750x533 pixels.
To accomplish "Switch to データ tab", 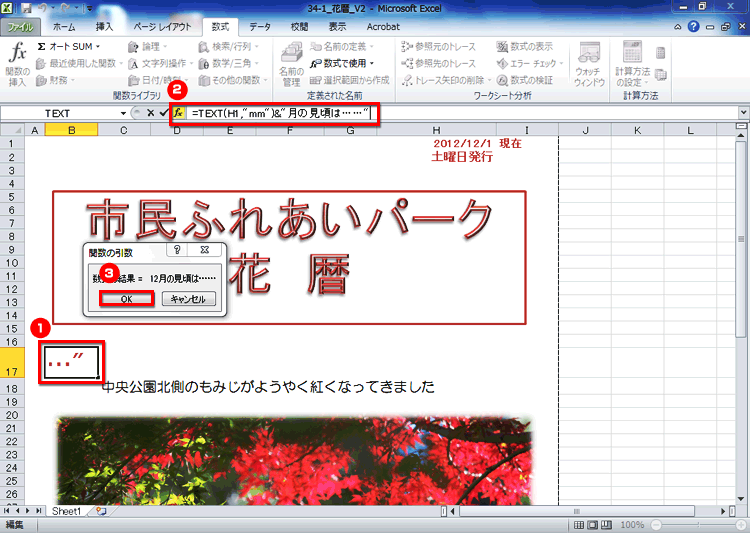I will (260, 27).
